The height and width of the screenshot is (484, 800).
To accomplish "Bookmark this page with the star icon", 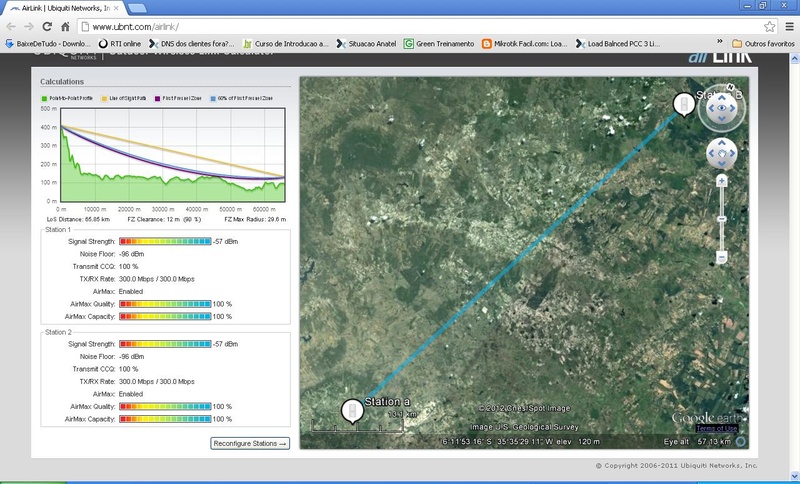I will click(769, 27).
